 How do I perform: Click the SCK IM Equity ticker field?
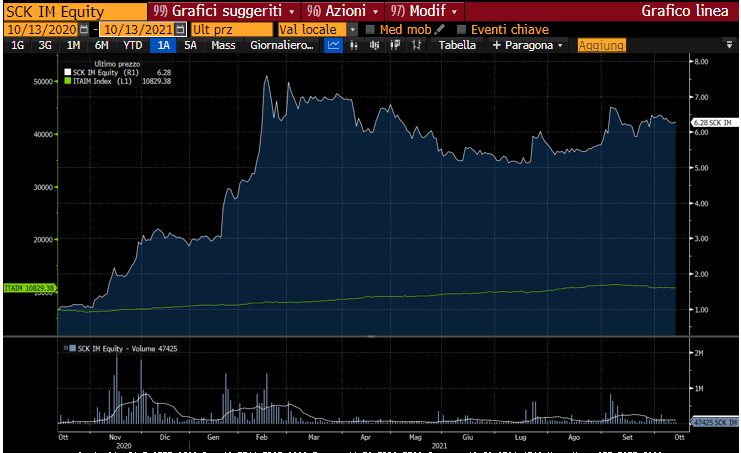tap(76, 11)
